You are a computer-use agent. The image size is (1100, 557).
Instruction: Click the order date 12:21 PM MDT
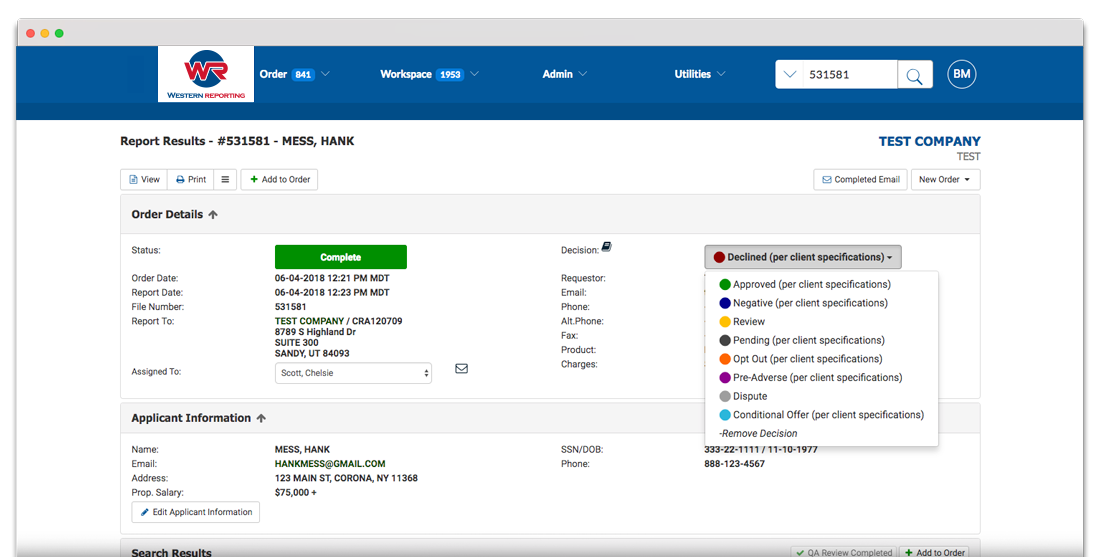332,278
